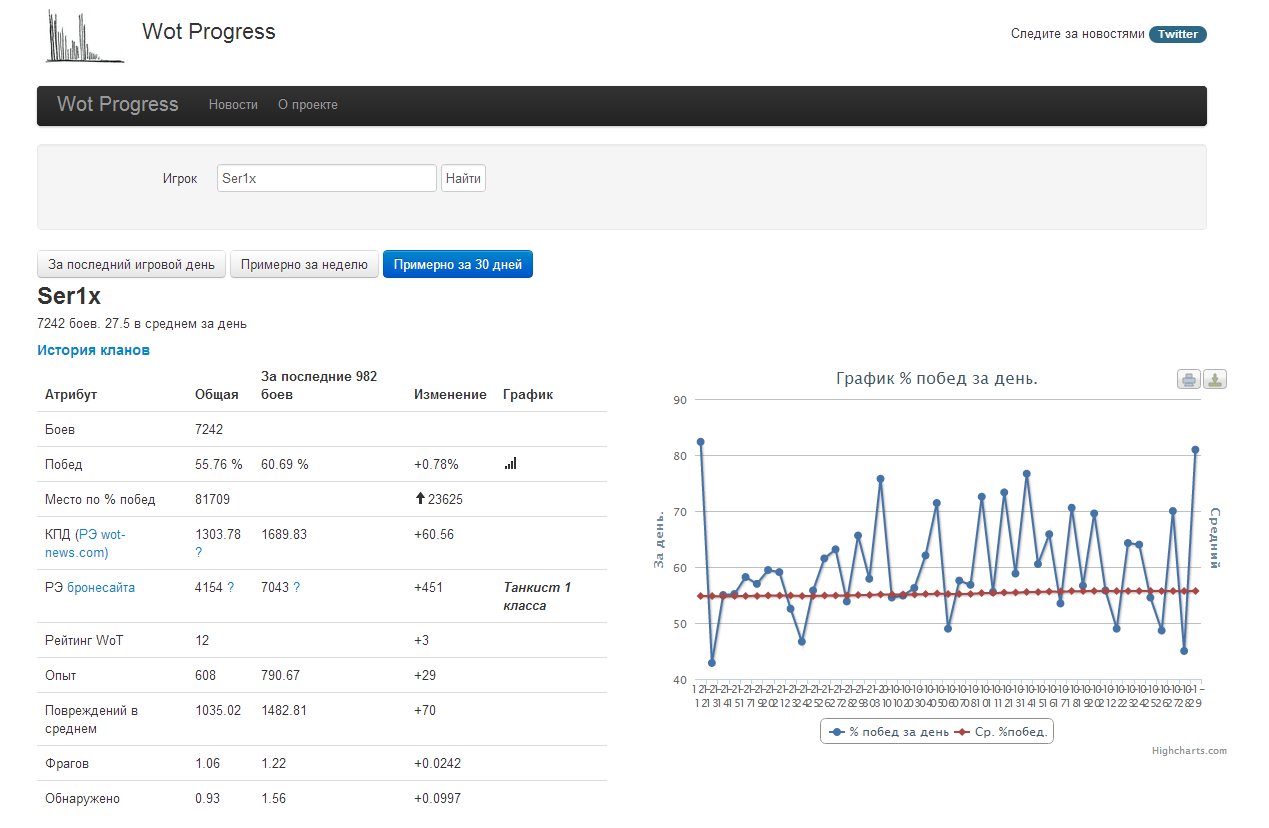Viewport: 1269px width, 828px height.
Task: Follow the Twitter news button
Action: pyautogui.click(x=1177, y=34)
